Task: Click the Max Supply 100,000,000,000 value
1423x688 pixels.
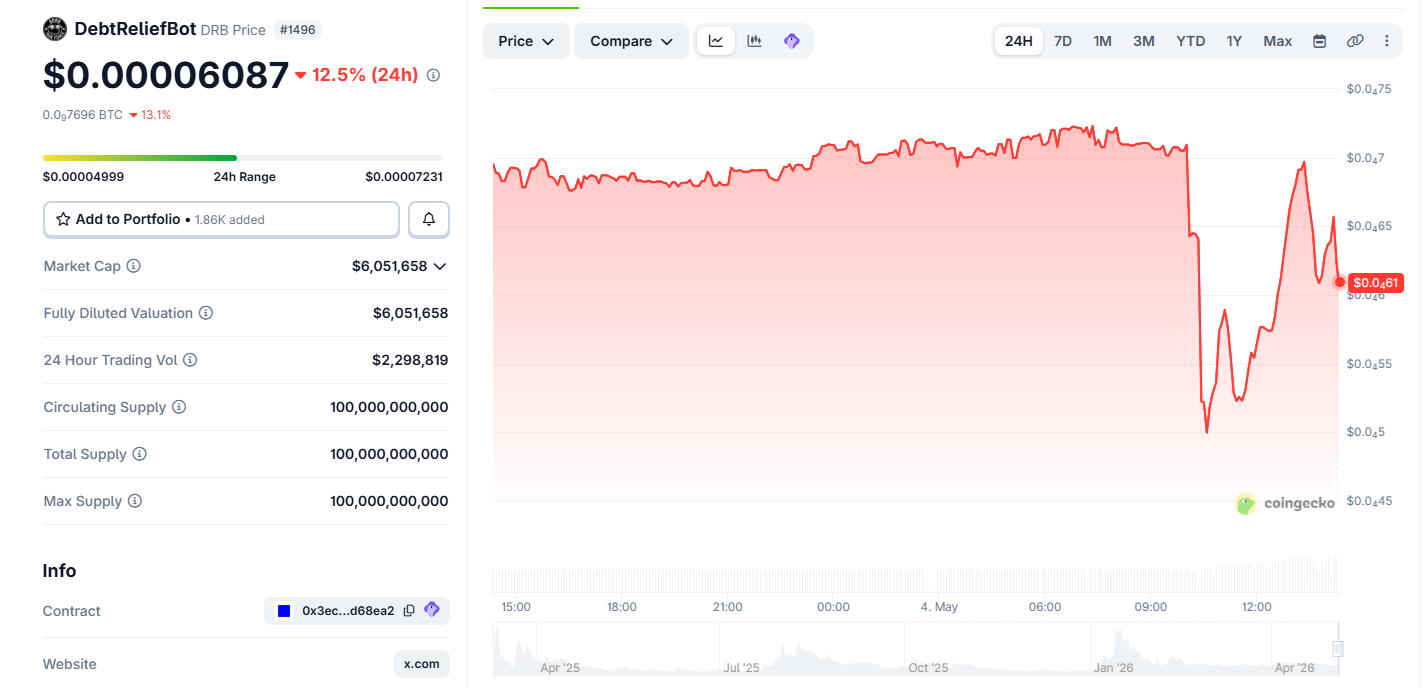Action: (x=389, y=501)
